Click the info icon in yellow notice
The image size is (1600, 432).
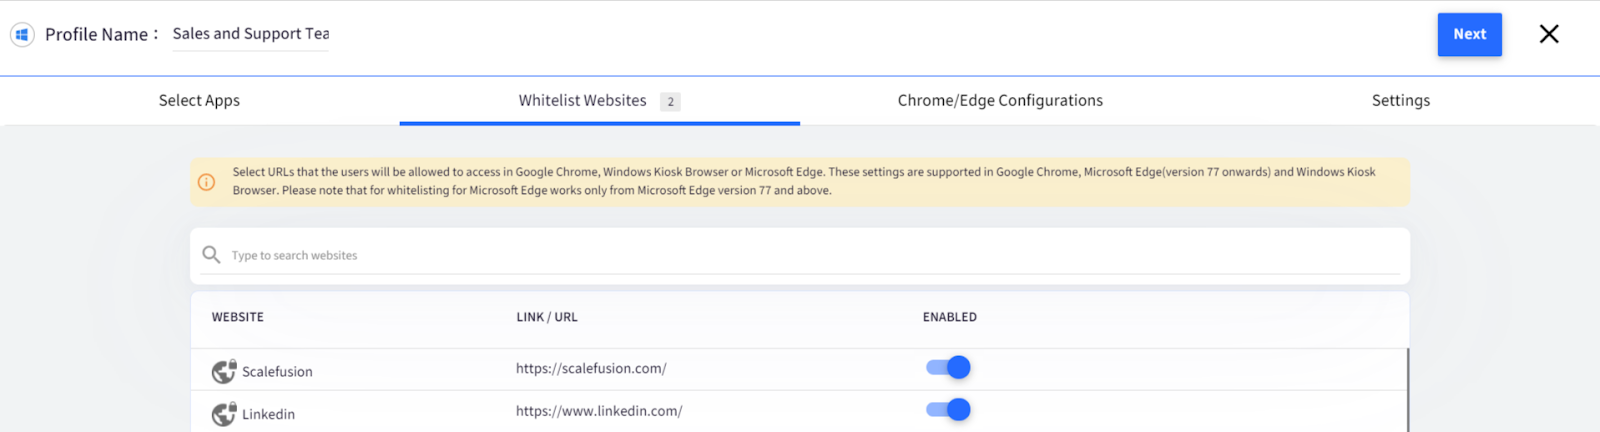[x=206, y=182]
